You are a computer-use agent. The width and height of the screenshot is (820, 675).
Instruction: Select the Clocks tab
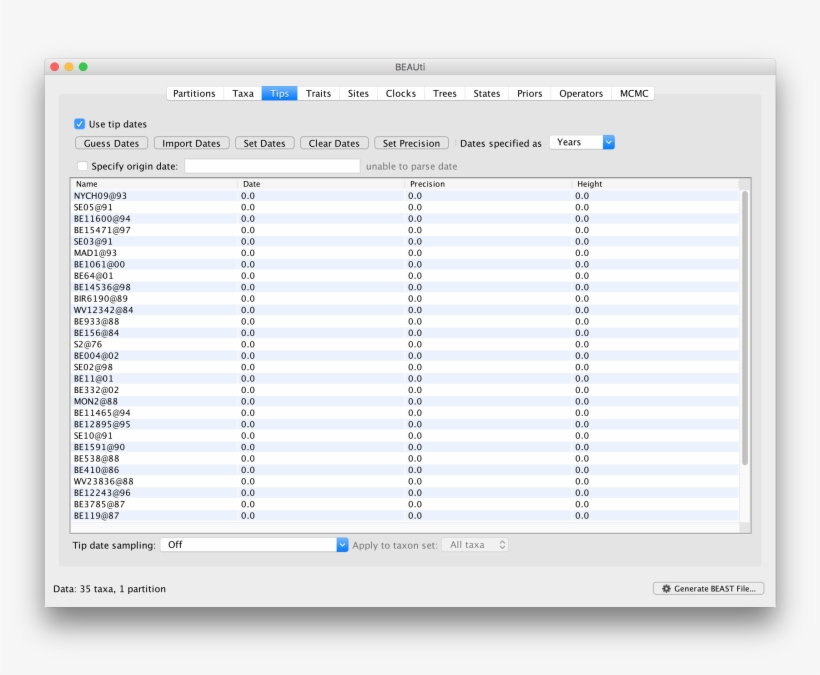click(400, 93)
